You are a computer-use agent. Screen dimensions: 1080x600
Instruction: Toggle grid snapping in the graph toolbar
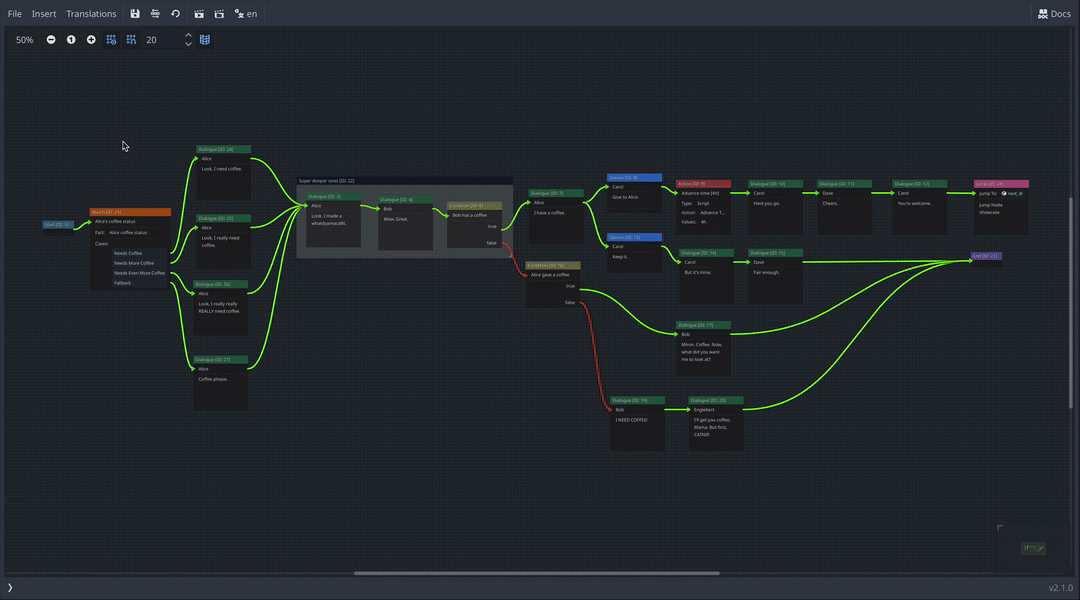131,40
